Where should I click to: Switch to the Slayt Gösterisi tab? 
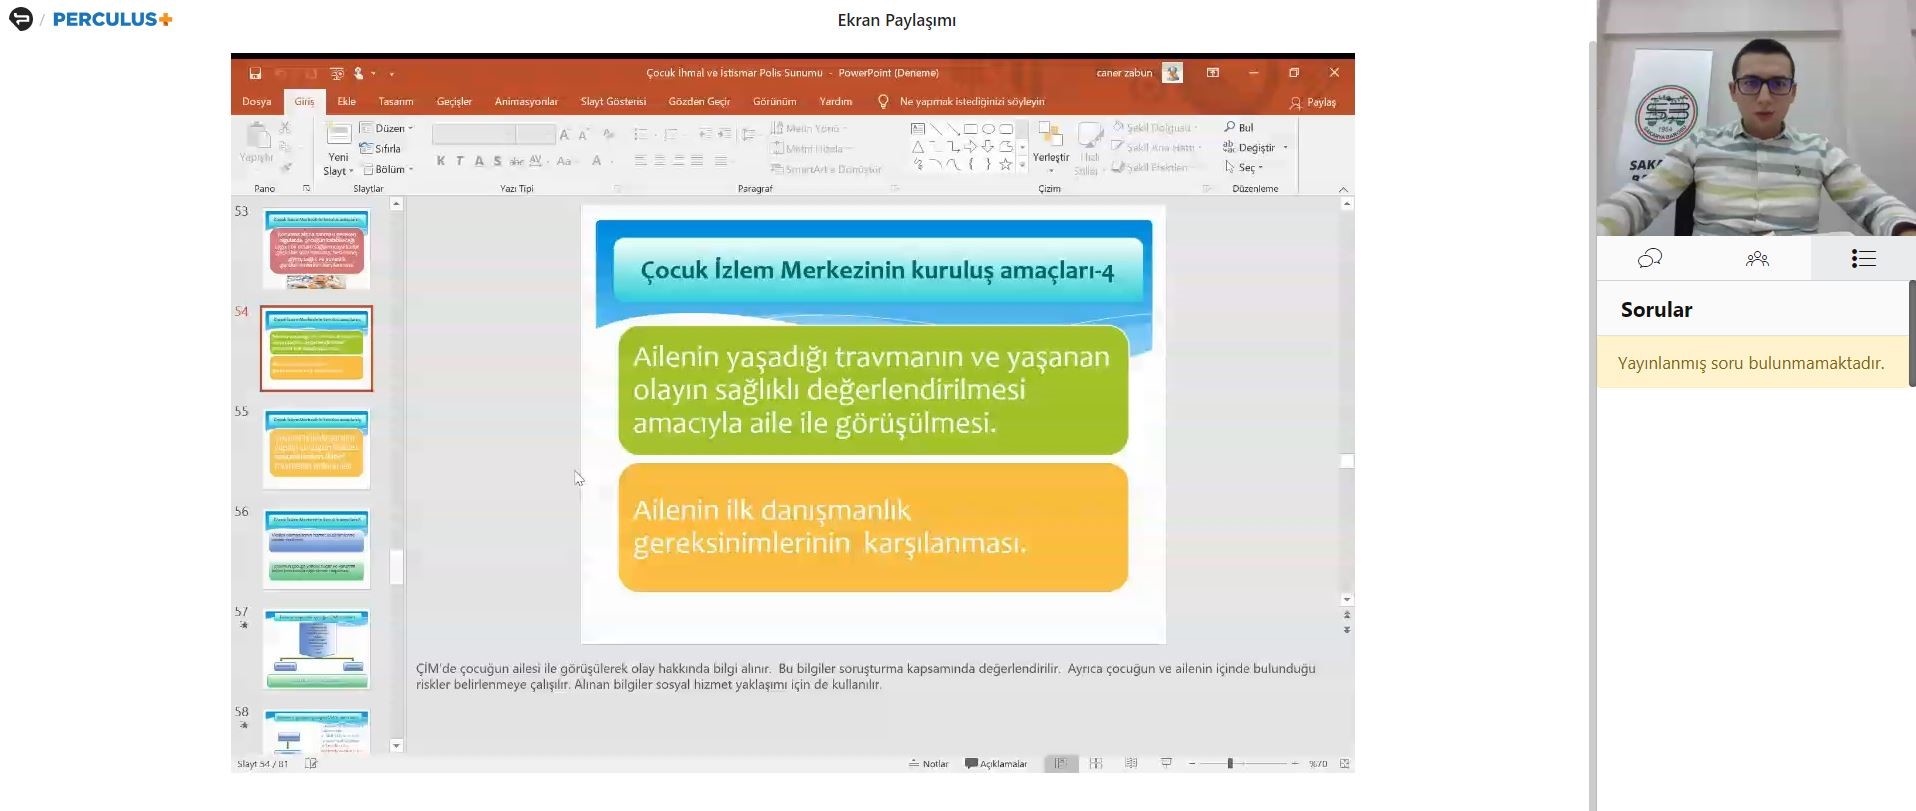click(613, 102)
